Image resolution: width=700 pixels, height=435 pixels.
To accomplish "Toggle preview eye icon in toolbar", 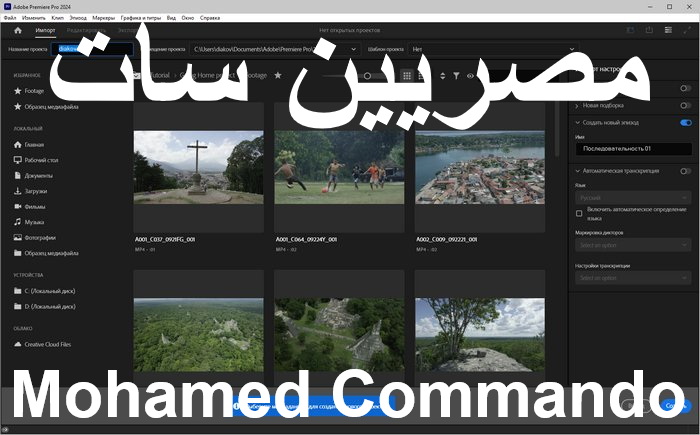I will [x=471, y=75].
